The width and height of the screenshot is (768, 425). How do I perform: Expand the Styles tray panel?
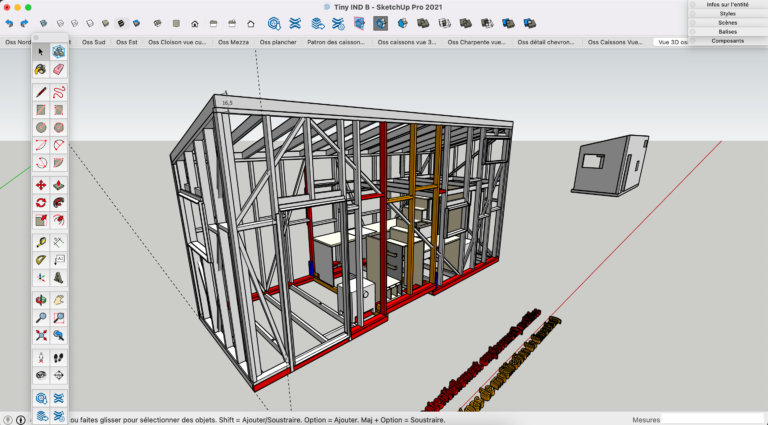pos(727,14)
